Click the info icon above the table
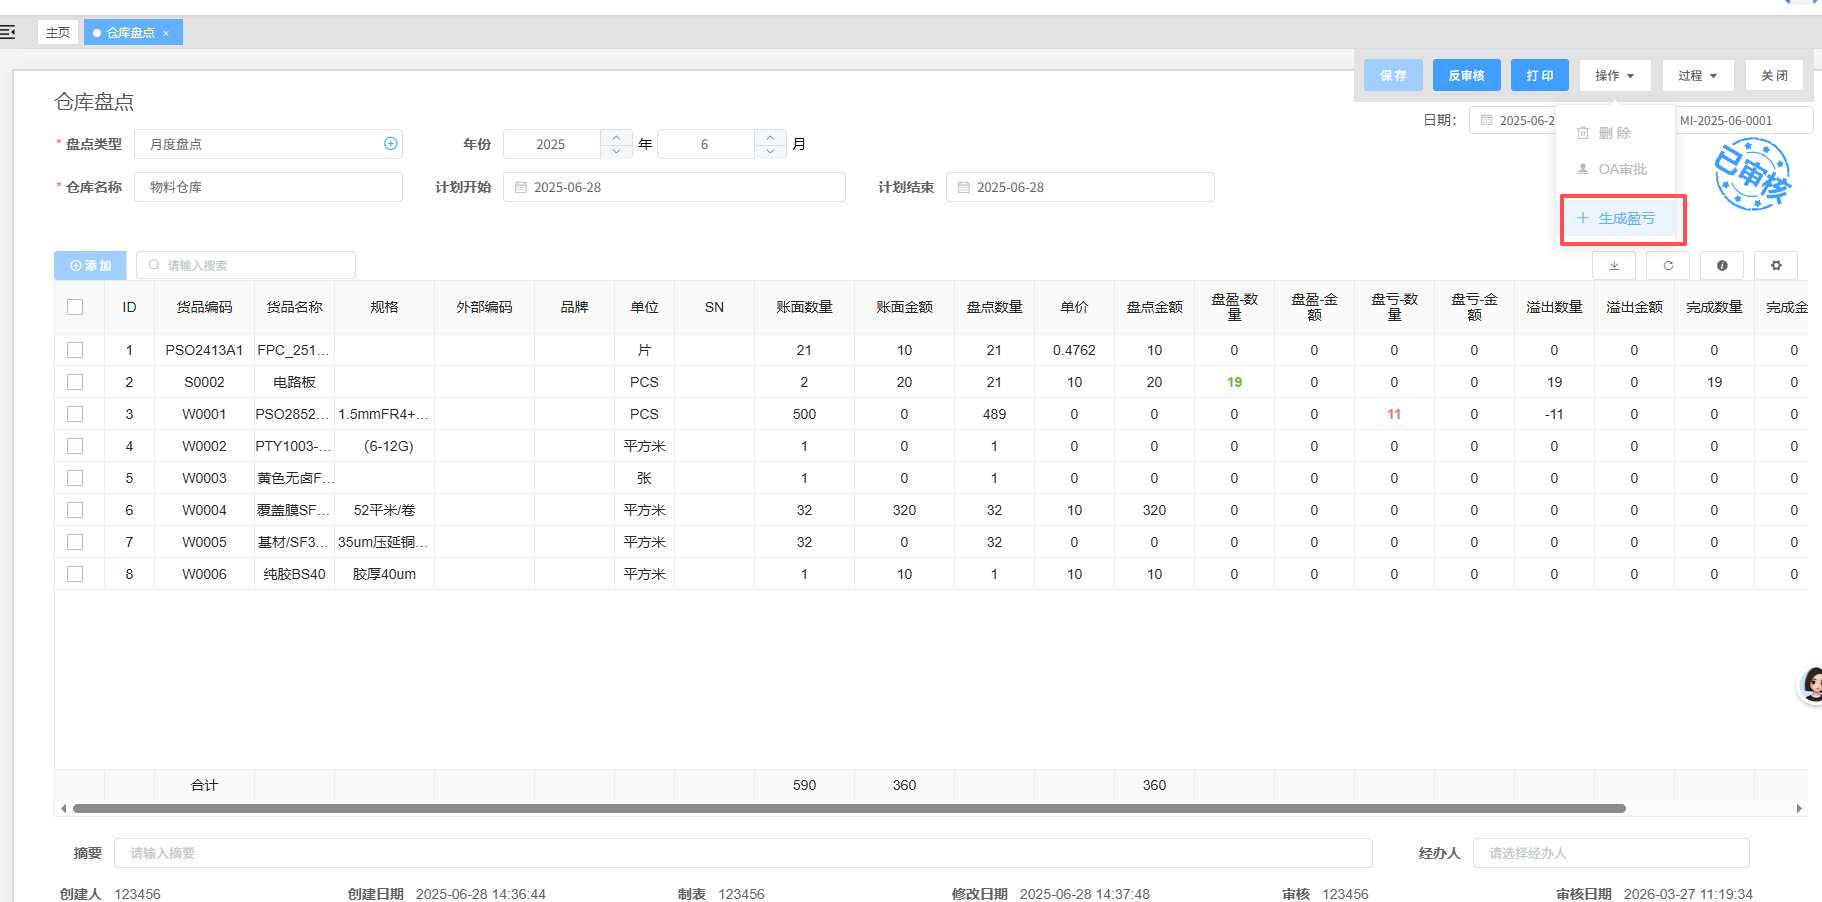 click(x=1722, y=266)
